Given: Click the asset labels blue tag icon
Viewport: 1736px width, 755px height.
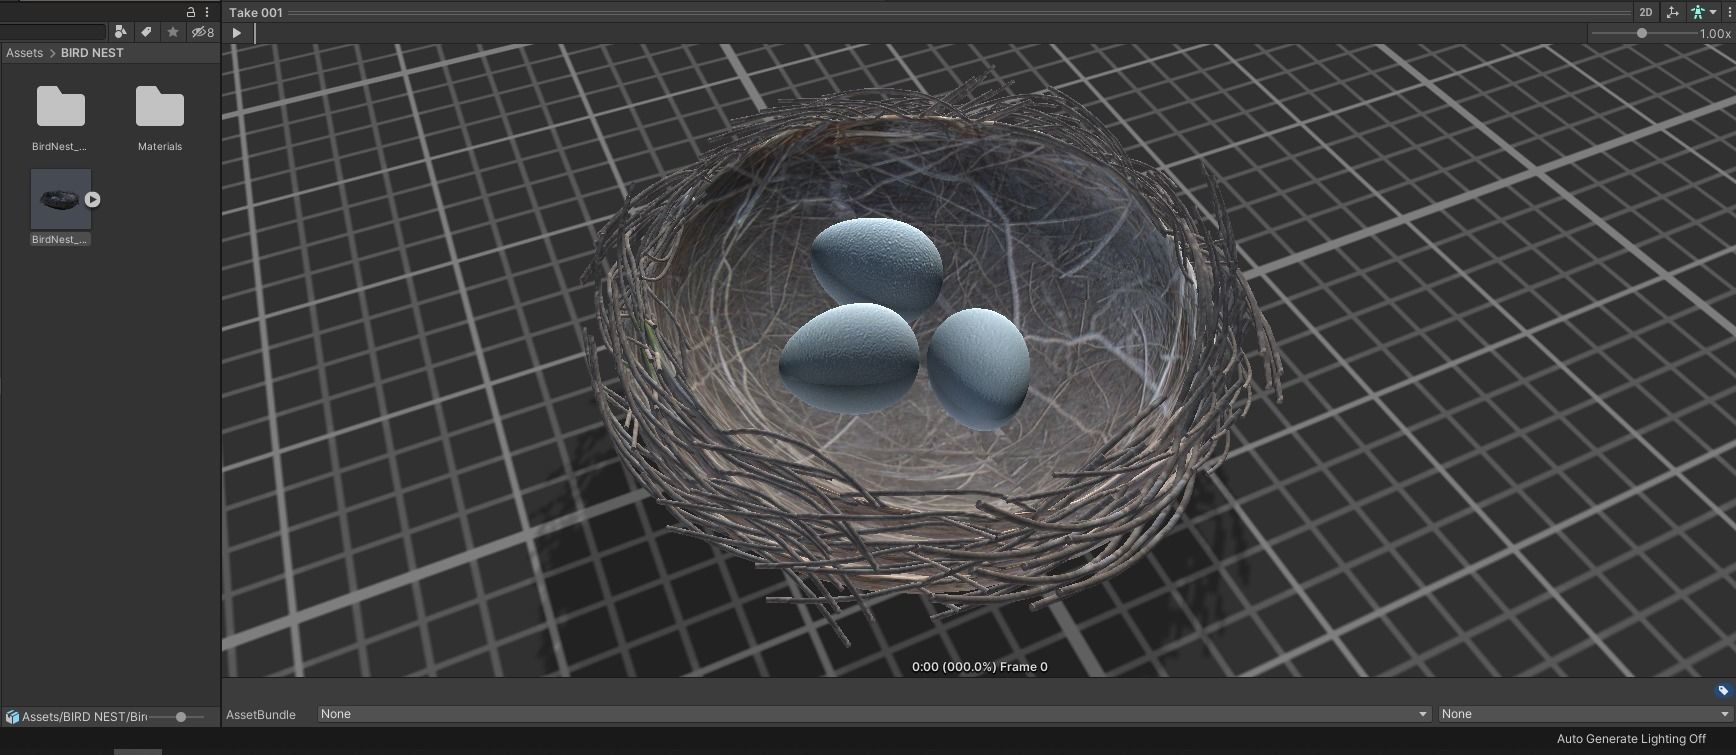Looking at the screenshot, I should point(1723,690).
